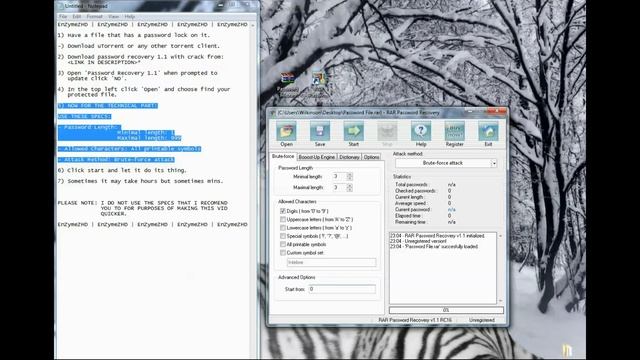Enable Lowercase letters checkbox
Screen dimensions: 640x360
[282, 228]
